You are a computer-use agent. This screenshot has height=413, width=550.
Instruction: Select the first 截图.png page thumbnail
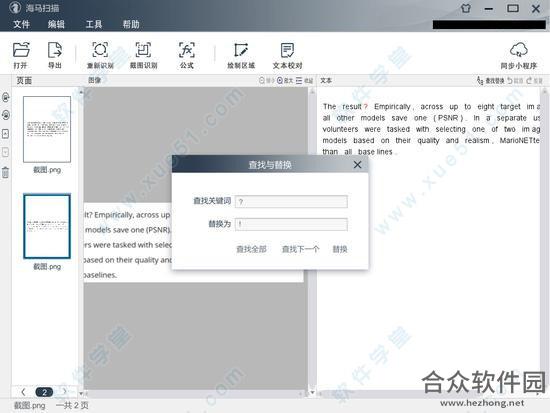pos(47,129)
